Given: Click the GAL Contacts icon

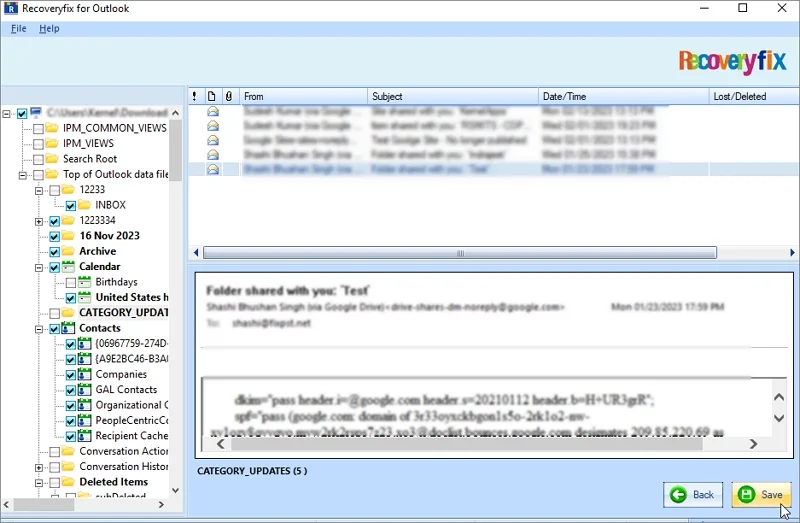Looking at the screenshot, I should (84, 389).
